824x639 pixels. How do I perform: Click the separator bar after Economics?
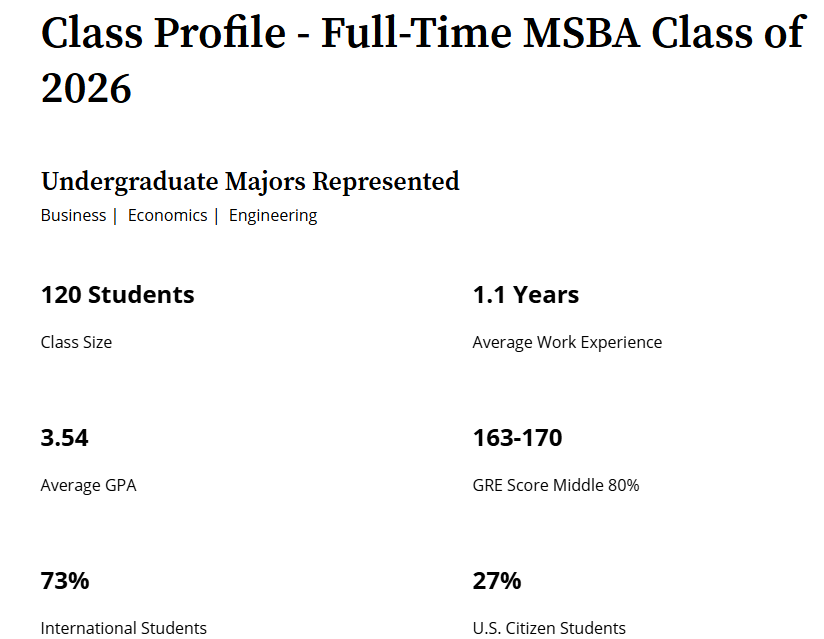[216, 215]
